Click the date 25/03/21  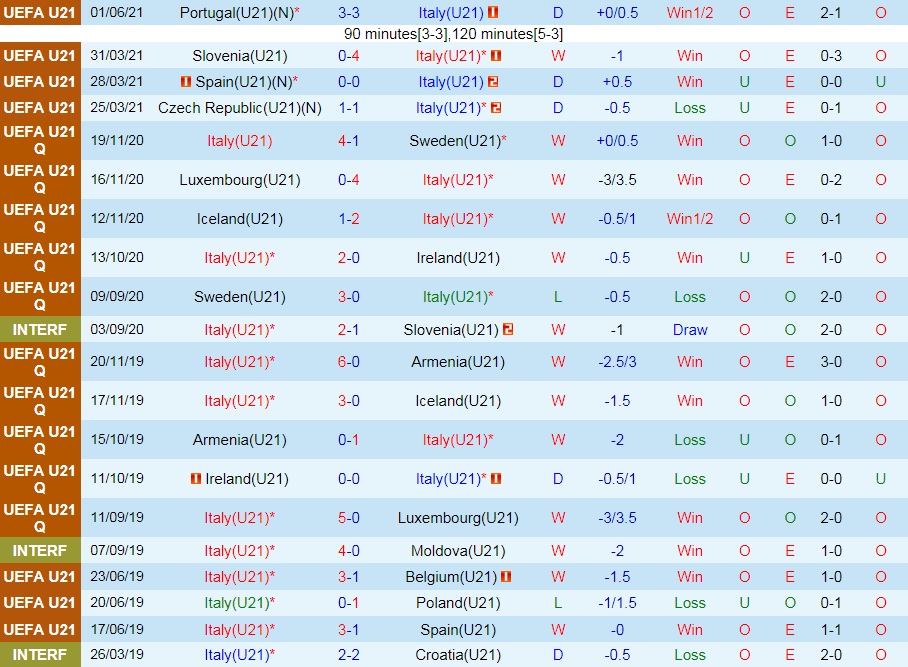coord(116,107)
